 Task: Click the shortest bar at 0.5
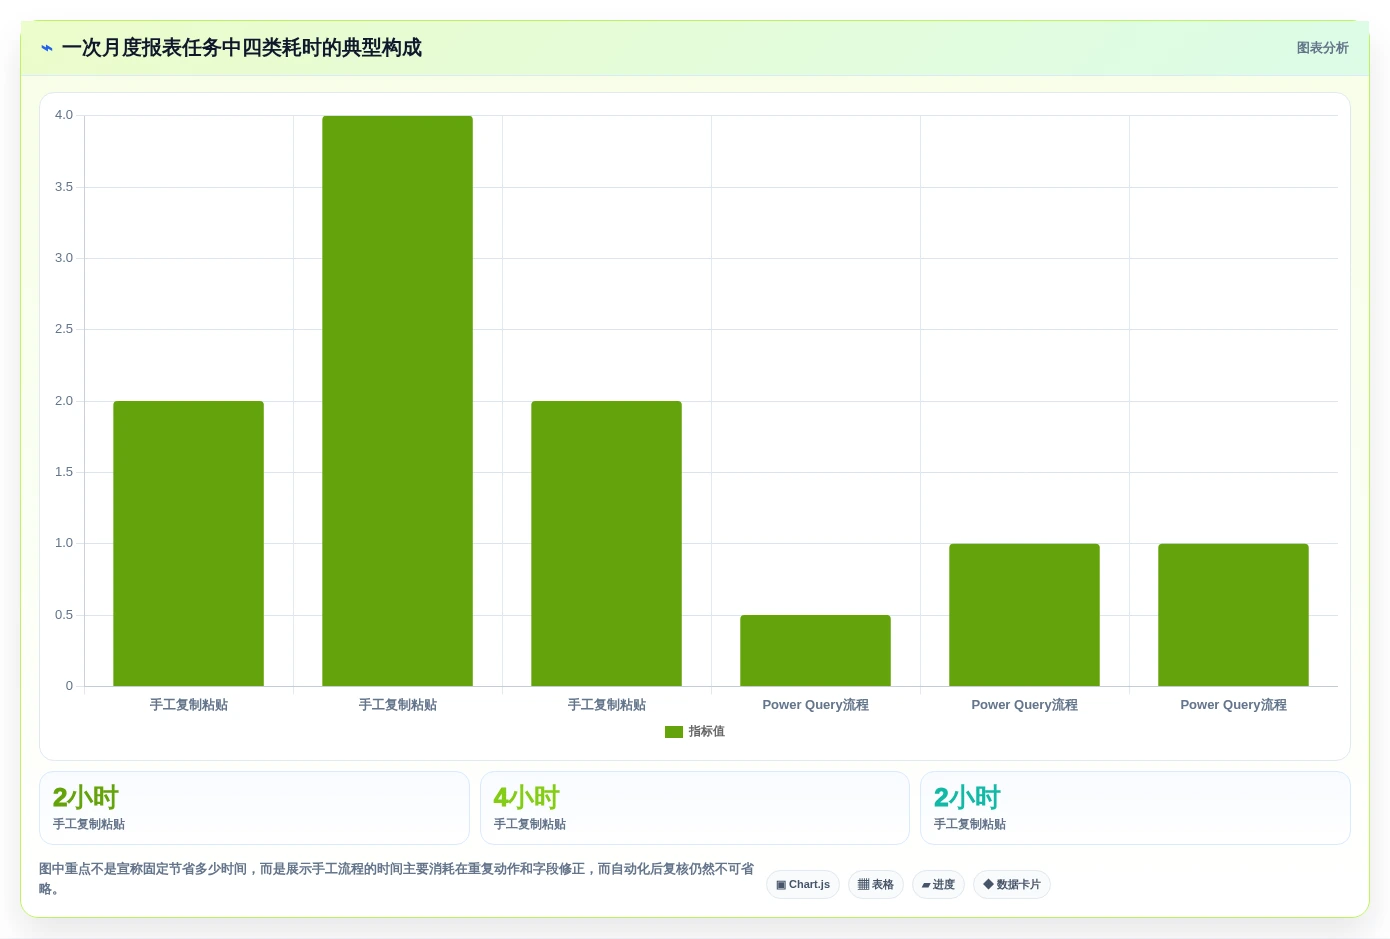[x=815, y=651]
